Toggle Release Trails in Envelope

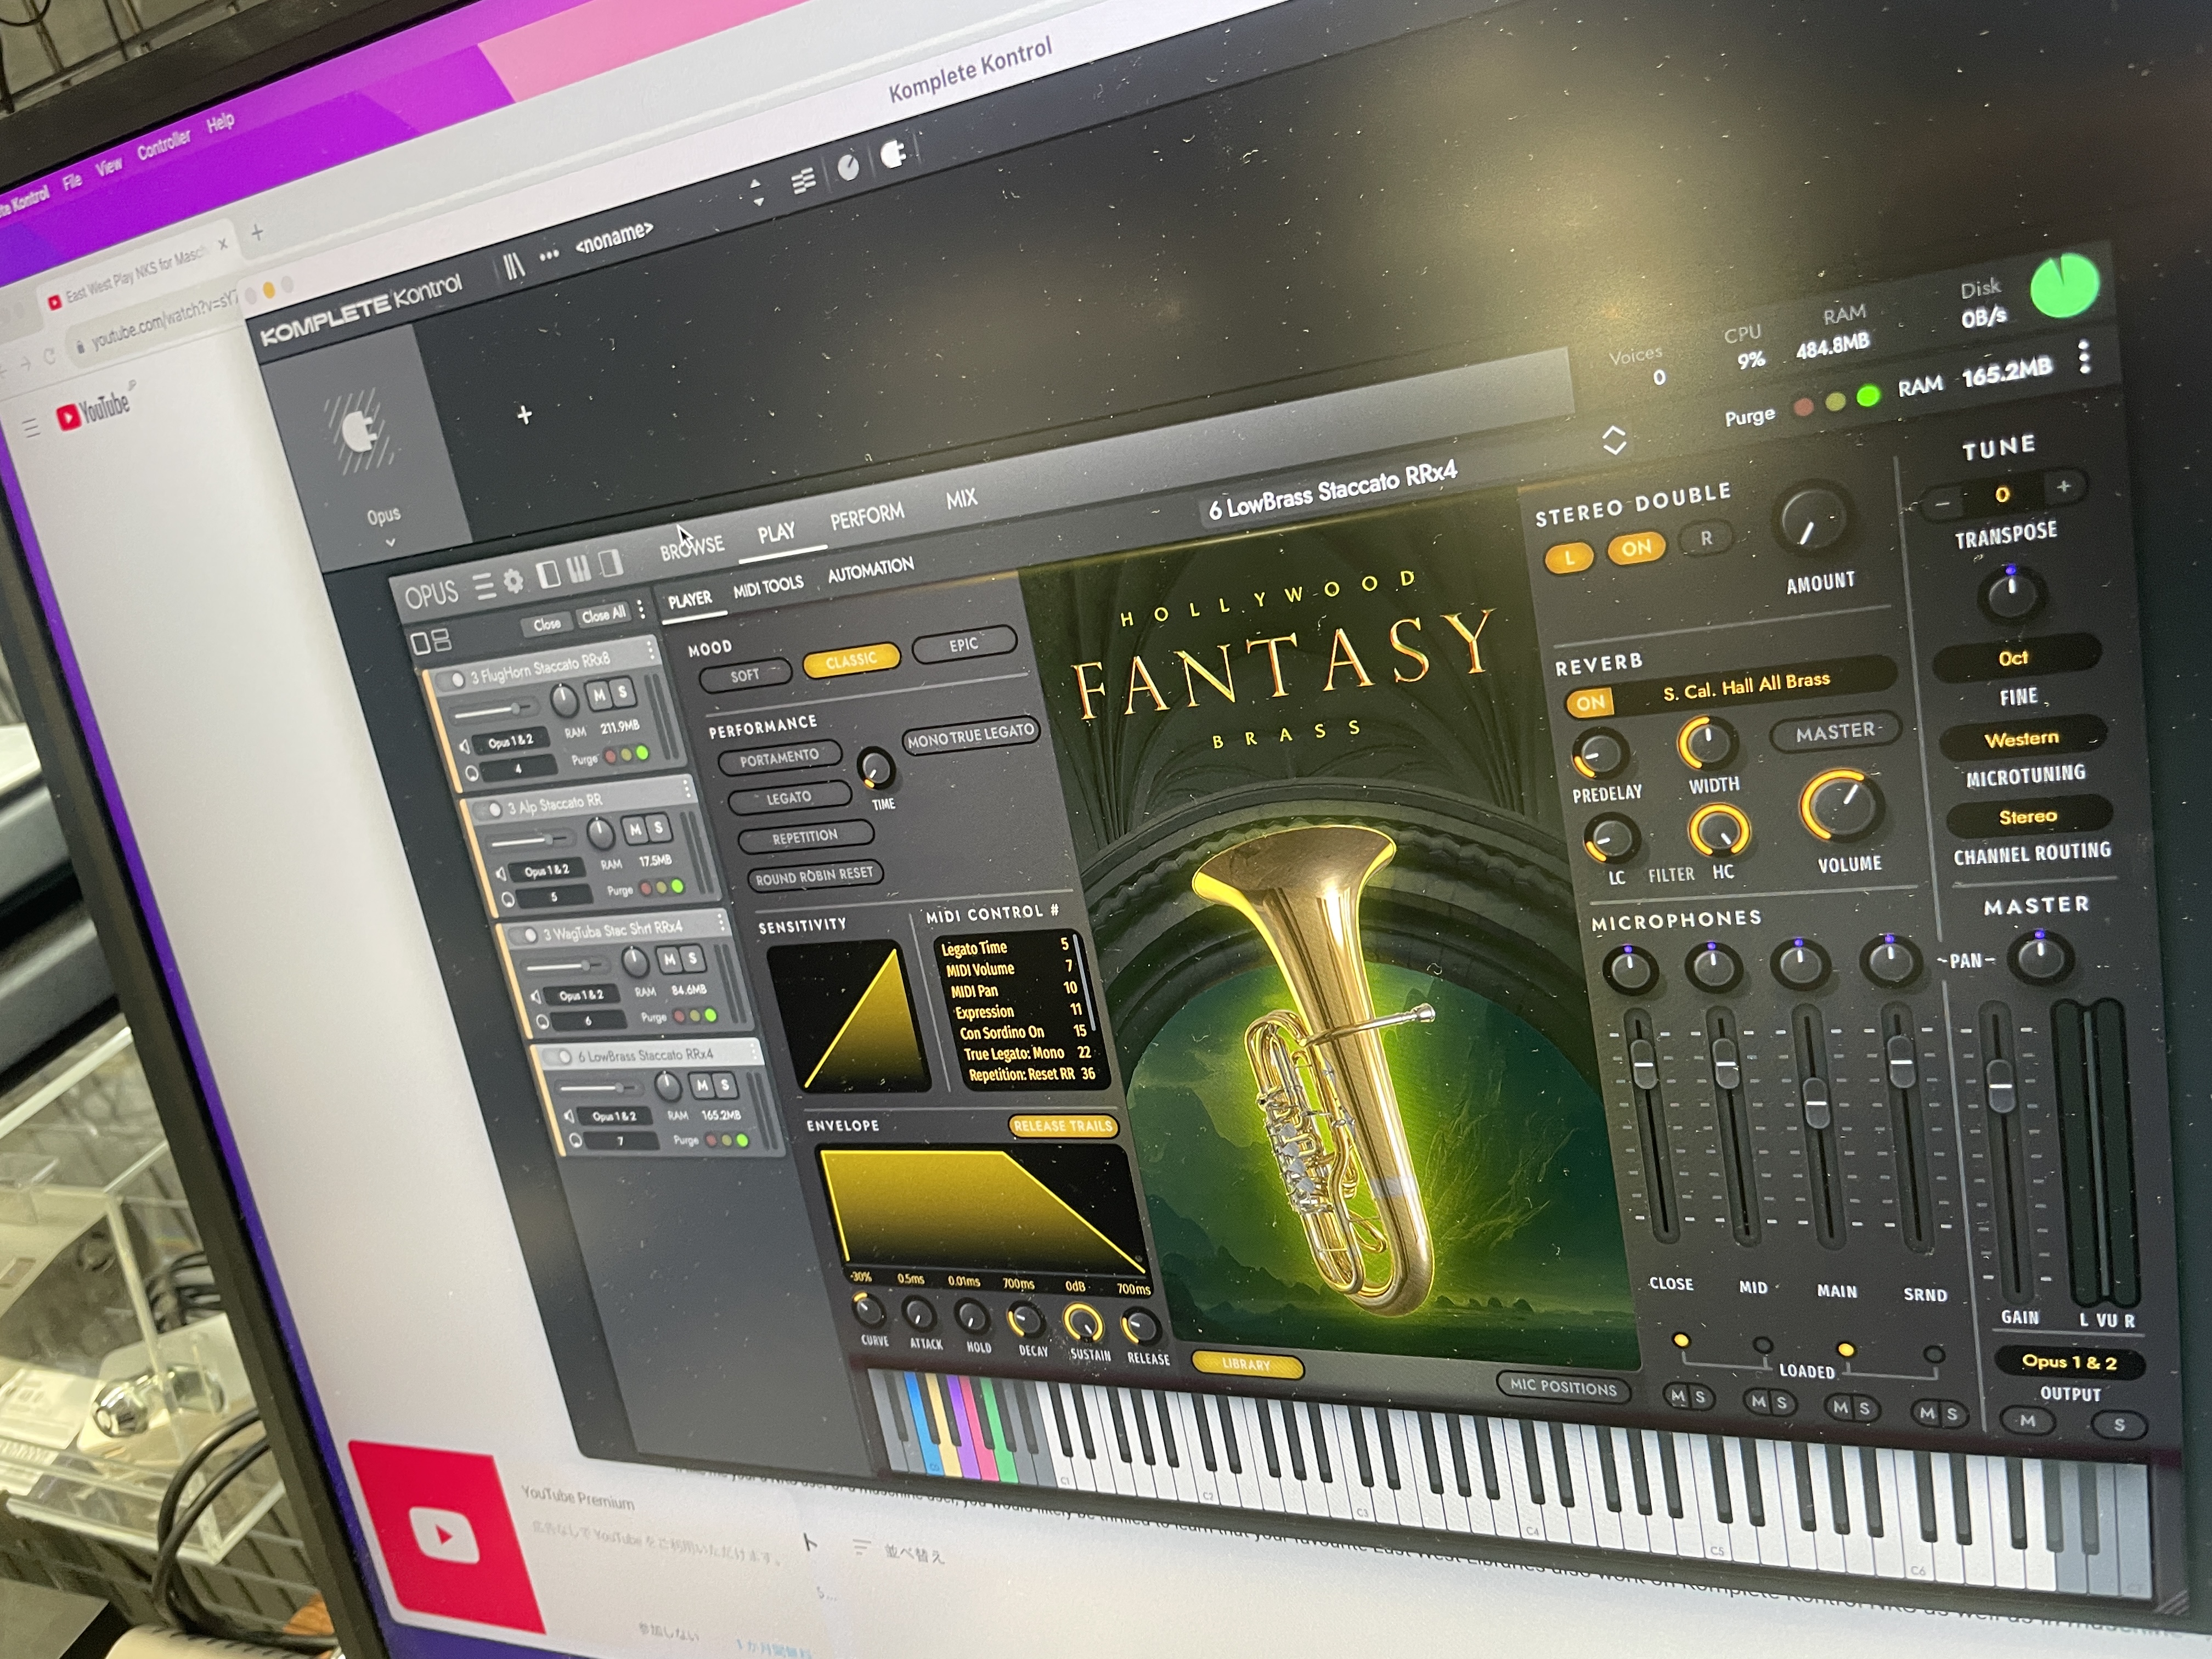1062,1126
